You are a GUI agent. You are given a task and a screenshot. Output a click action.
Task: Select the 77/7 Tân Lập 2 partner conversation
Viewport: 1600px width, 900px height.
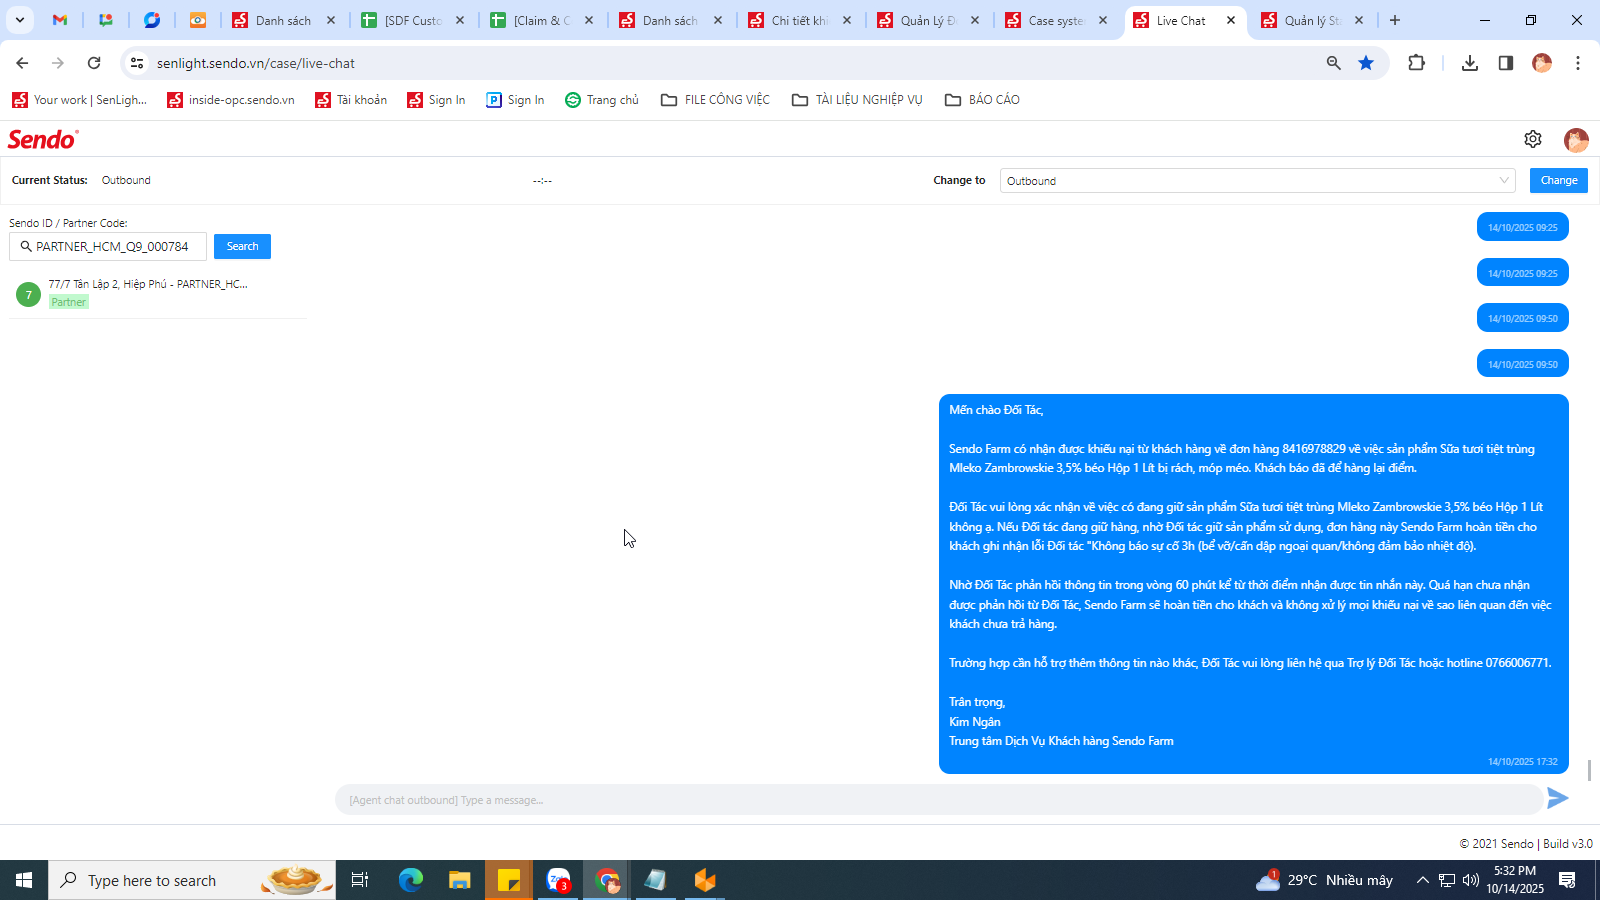pos(158,293)
